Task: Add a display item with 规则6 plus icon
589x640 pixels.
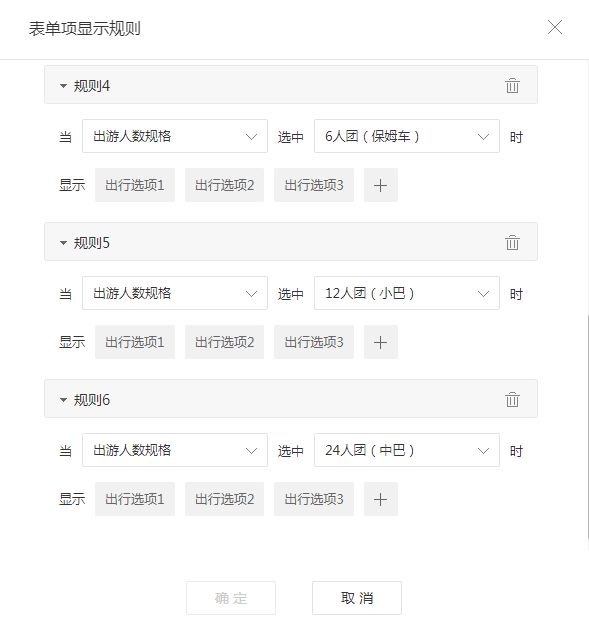Action: [x=380, y=499]
